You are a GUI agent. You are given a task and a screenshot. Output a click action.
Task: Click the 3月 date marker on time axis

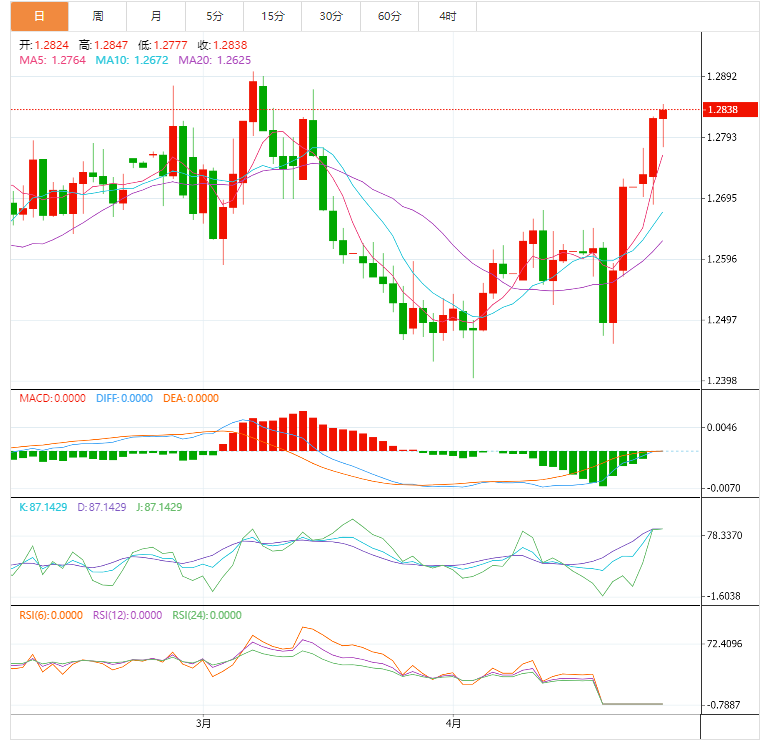(x=203, y=722)
